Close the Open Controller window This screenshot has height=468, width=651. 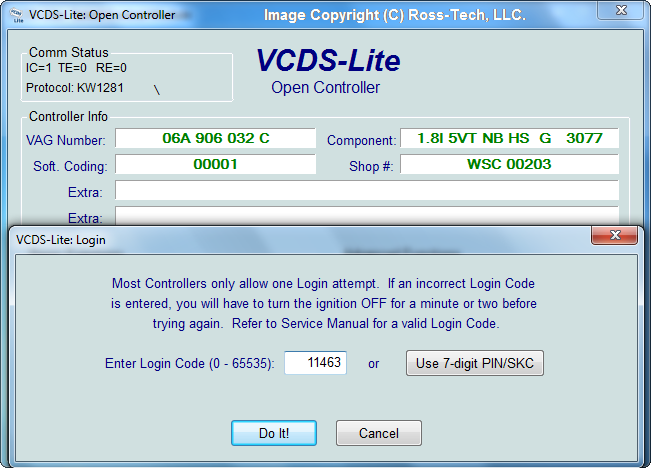click(x=621, y=10)
